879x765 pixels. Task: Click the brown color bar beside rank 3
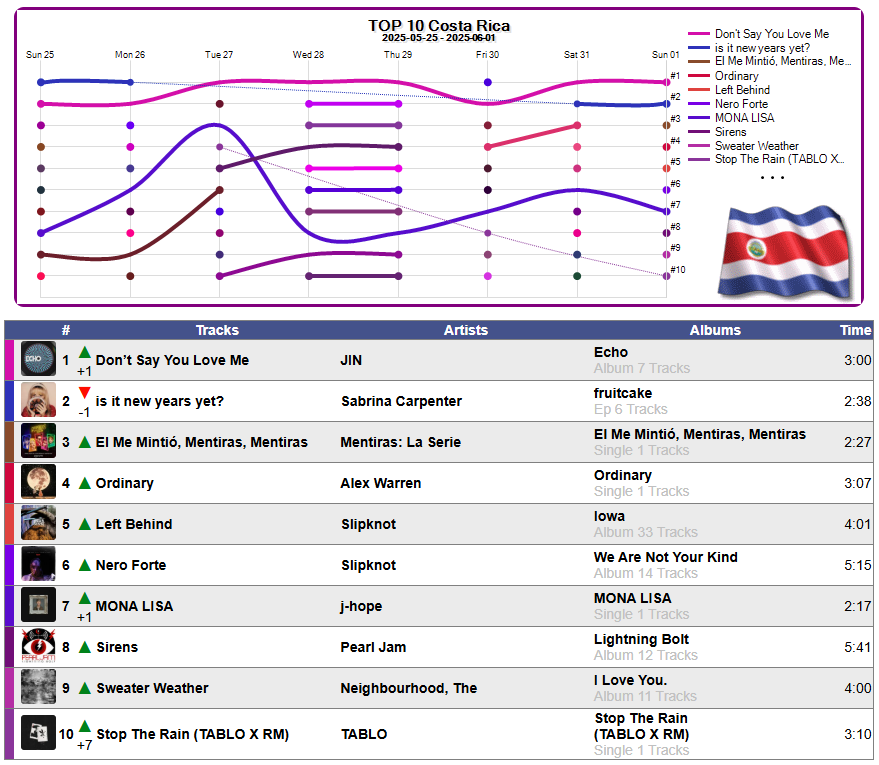click(9, 442)
